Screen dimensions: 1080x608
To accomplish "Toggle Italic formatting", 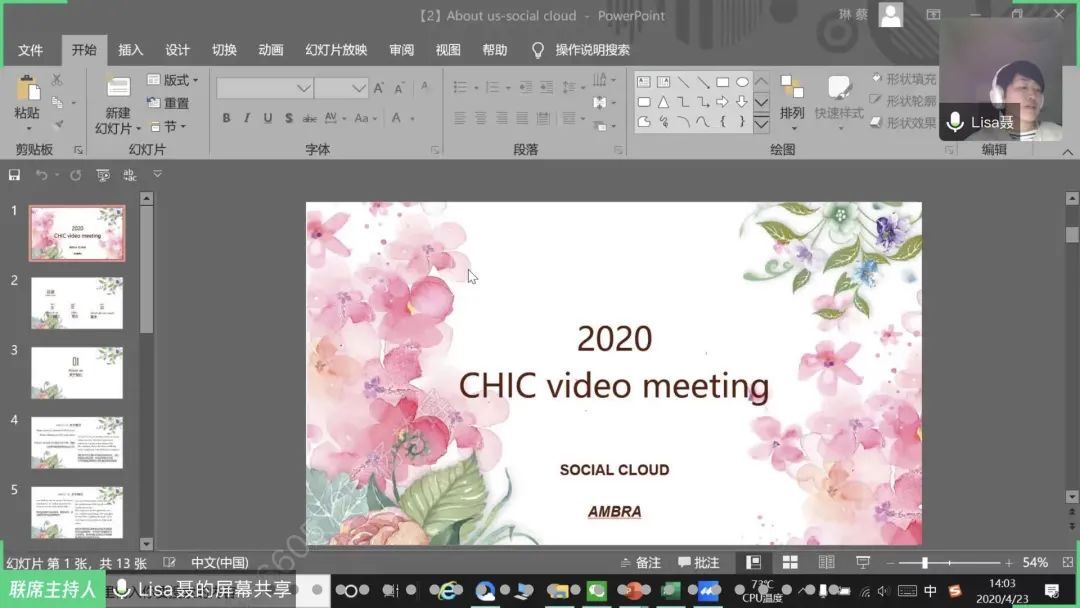I will 247,118.
